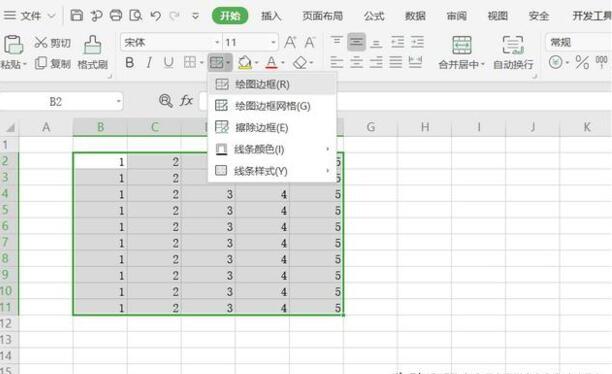This screenshot has height=374, width=612.
Task: Choose 绘图边框(R) from menu
Action: click(x=272, y=84)
